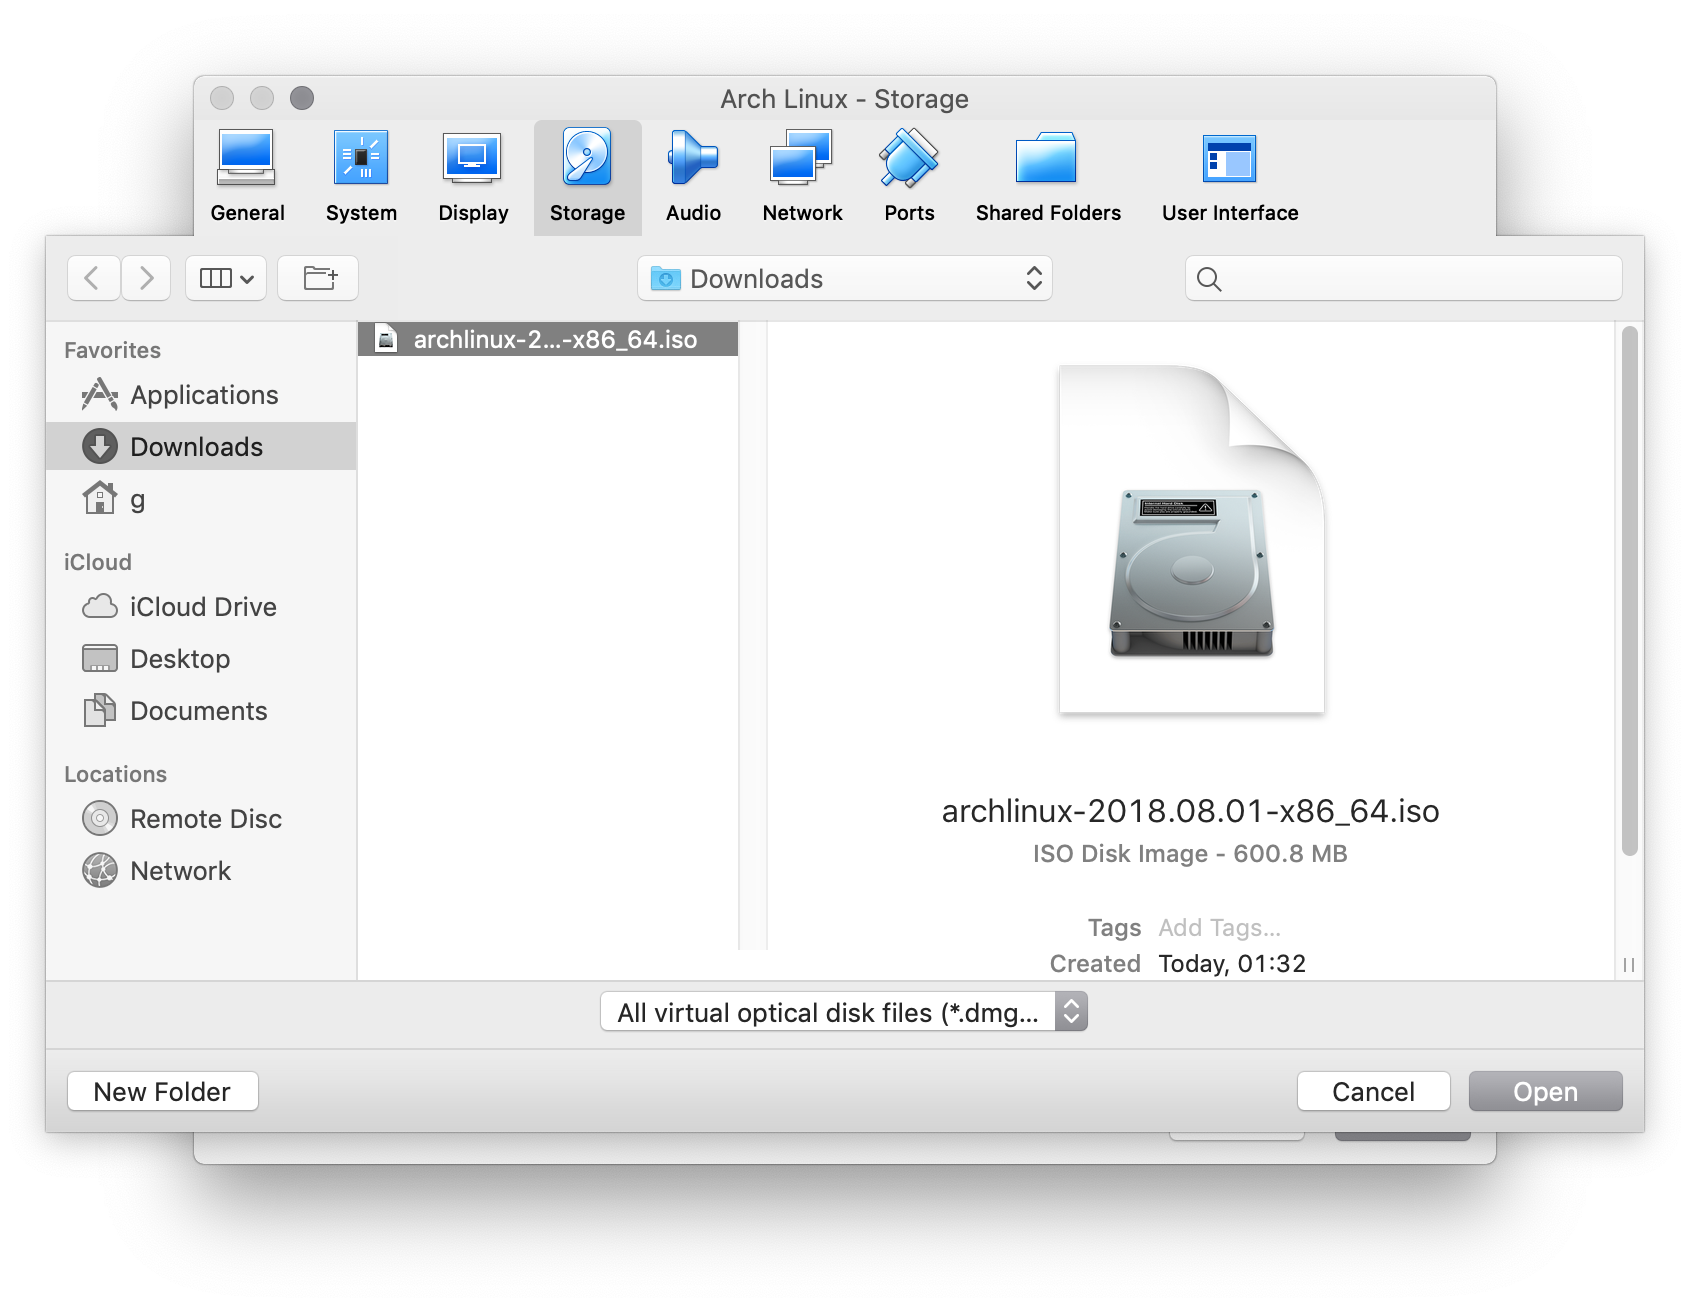Create new folder using toolbar icon

pyautogui.click(x=318, y=278)
